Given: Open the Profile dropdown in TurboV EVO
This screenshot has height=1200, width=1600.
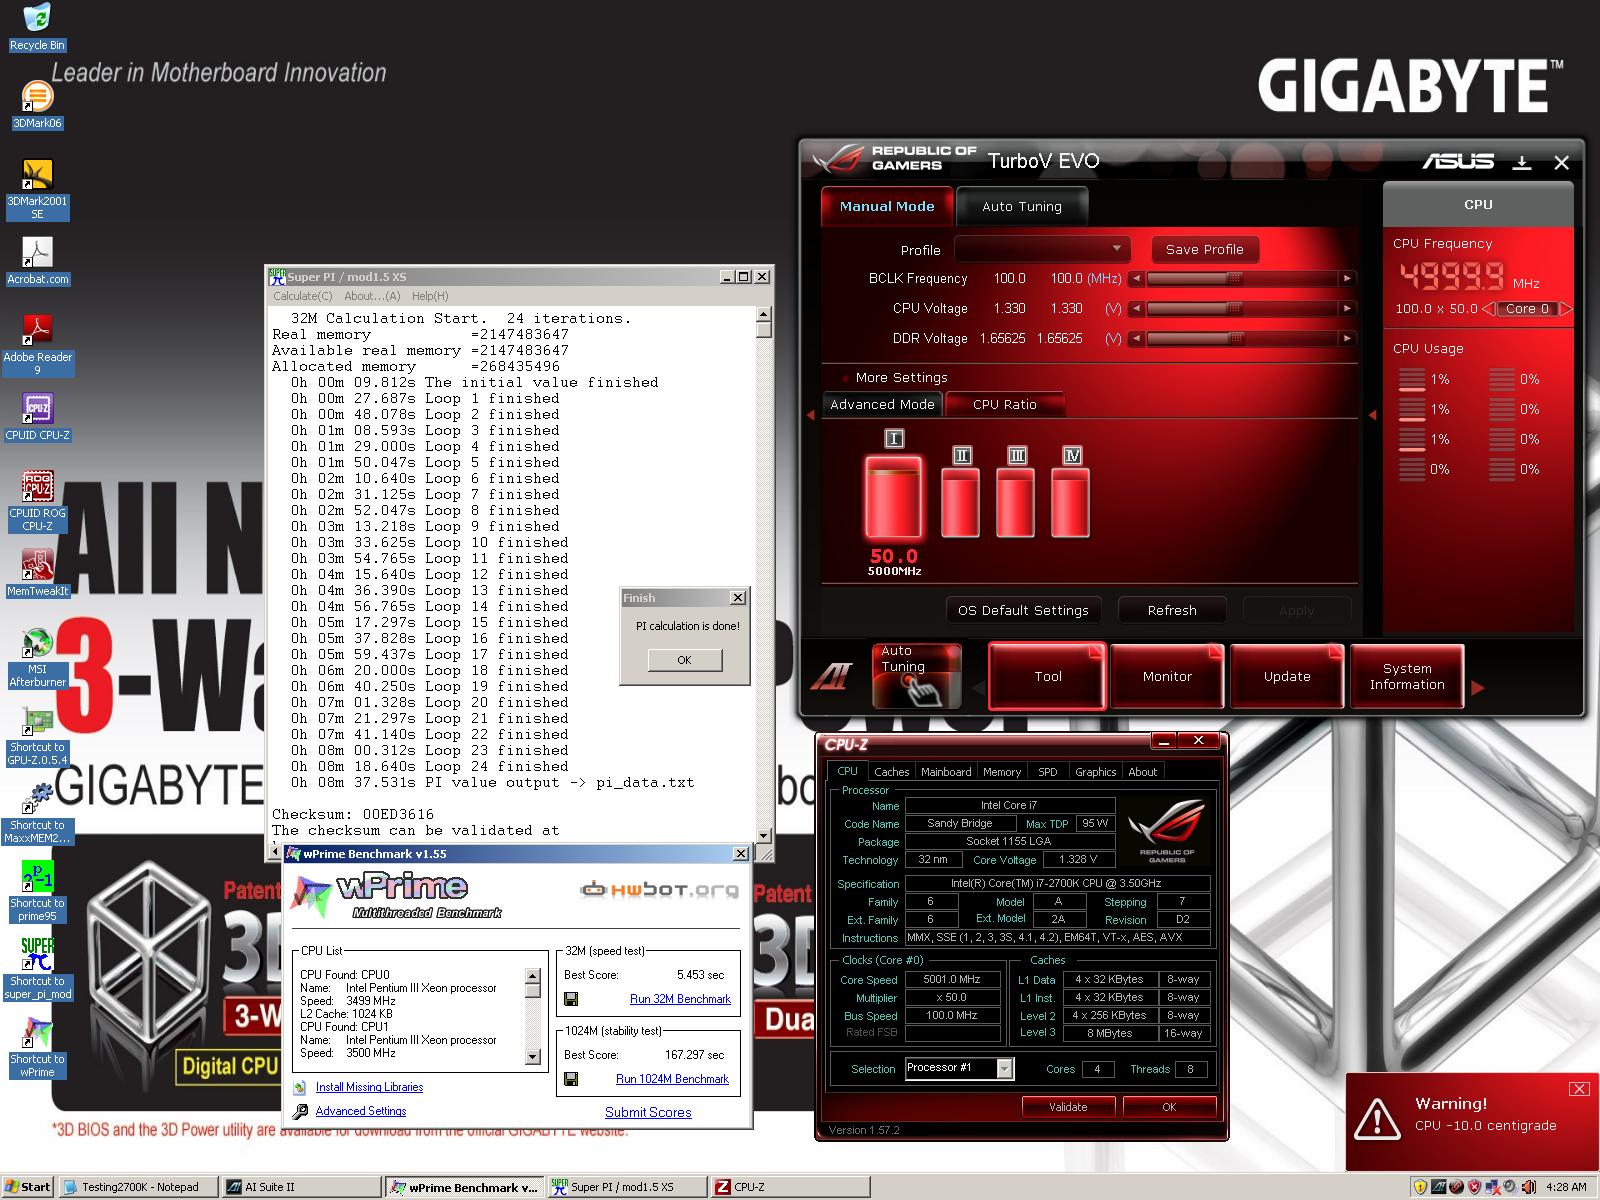Looking at the screenshot, I should point(1042,249).
